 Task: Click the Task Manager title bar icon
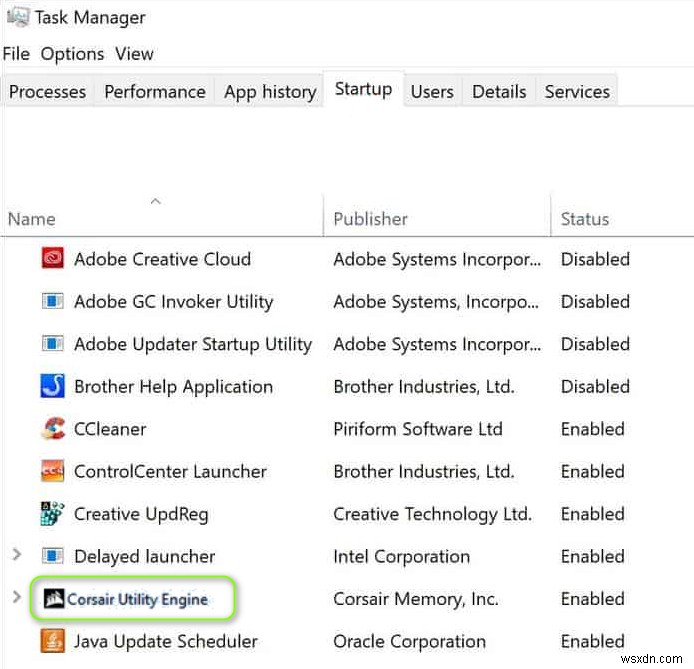(x=18, y=17)
